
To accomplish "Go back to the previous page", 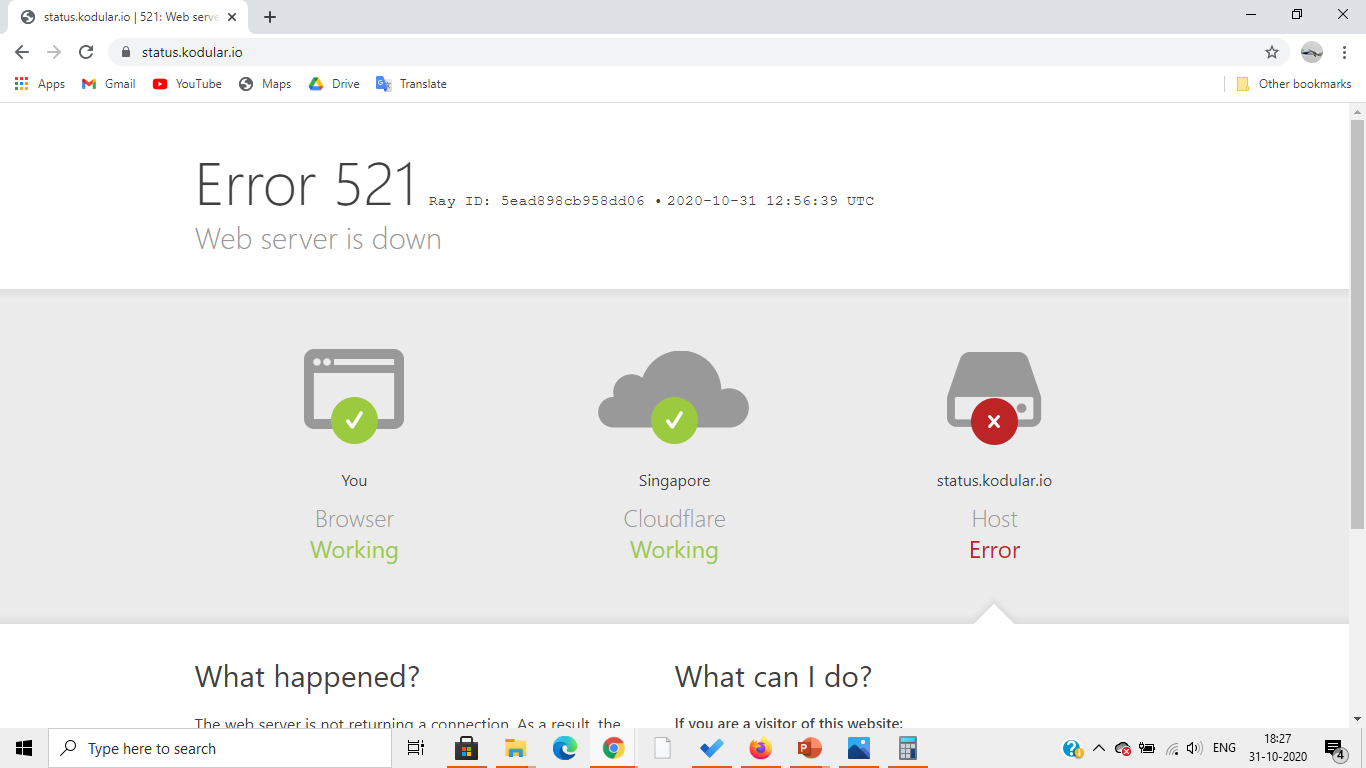I will pos(22,52).
